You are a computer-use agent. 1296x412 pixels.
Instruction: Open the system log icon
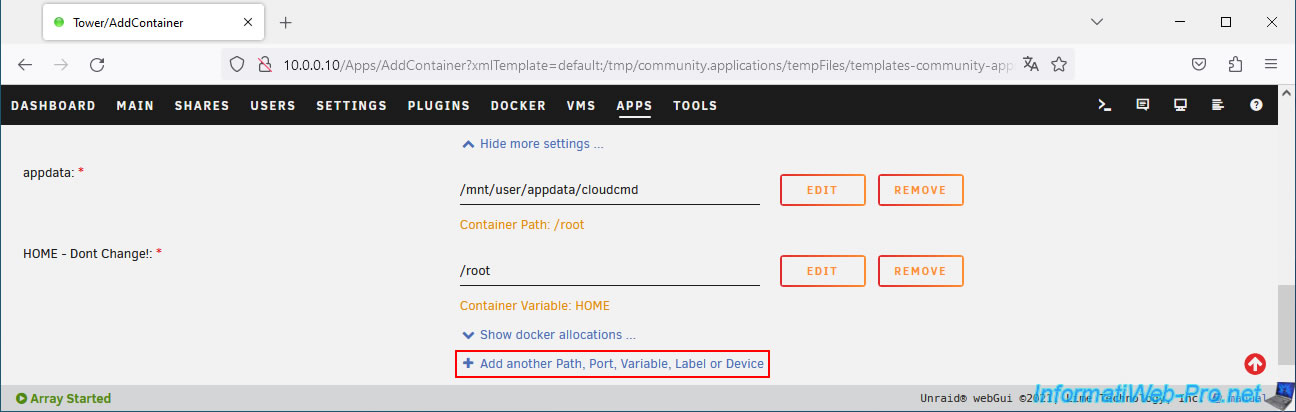point(1218,105)
